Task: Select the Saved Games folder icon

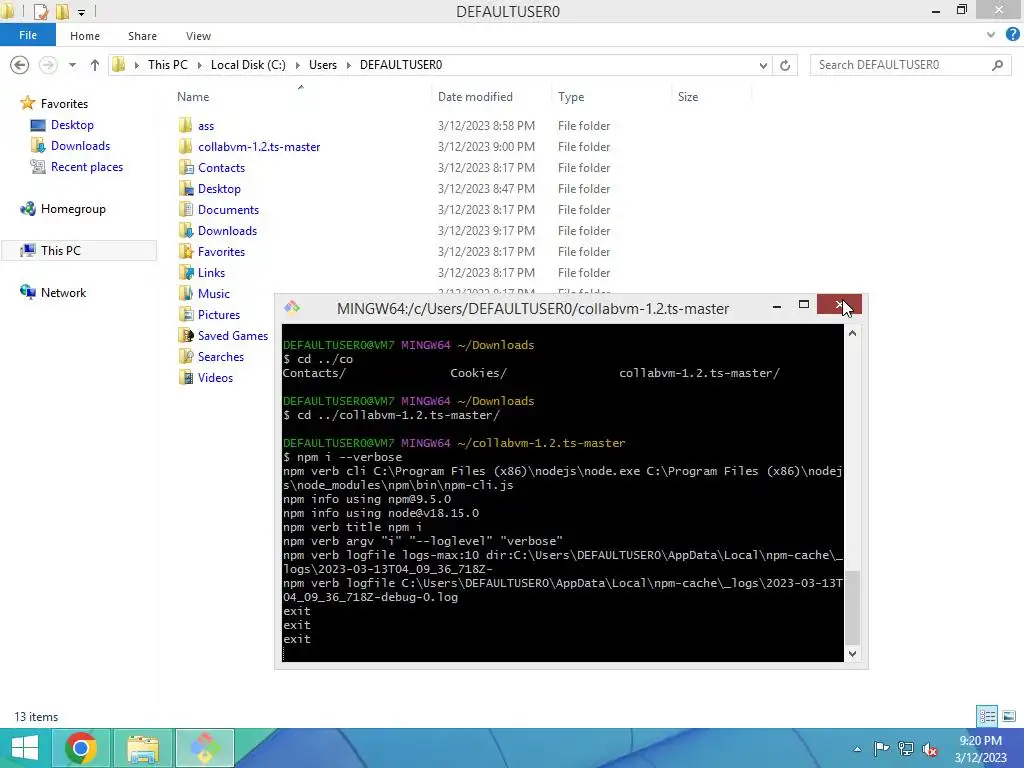Action: tap(186, 336)
